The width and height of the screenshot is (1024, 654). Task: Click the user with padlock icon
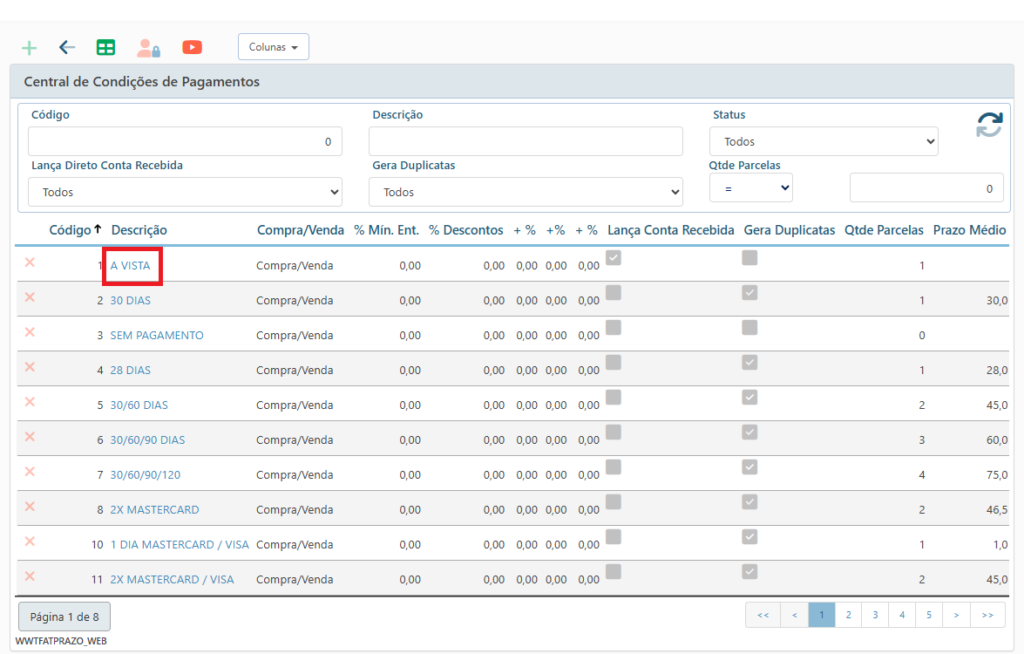(x=148, y=48)
